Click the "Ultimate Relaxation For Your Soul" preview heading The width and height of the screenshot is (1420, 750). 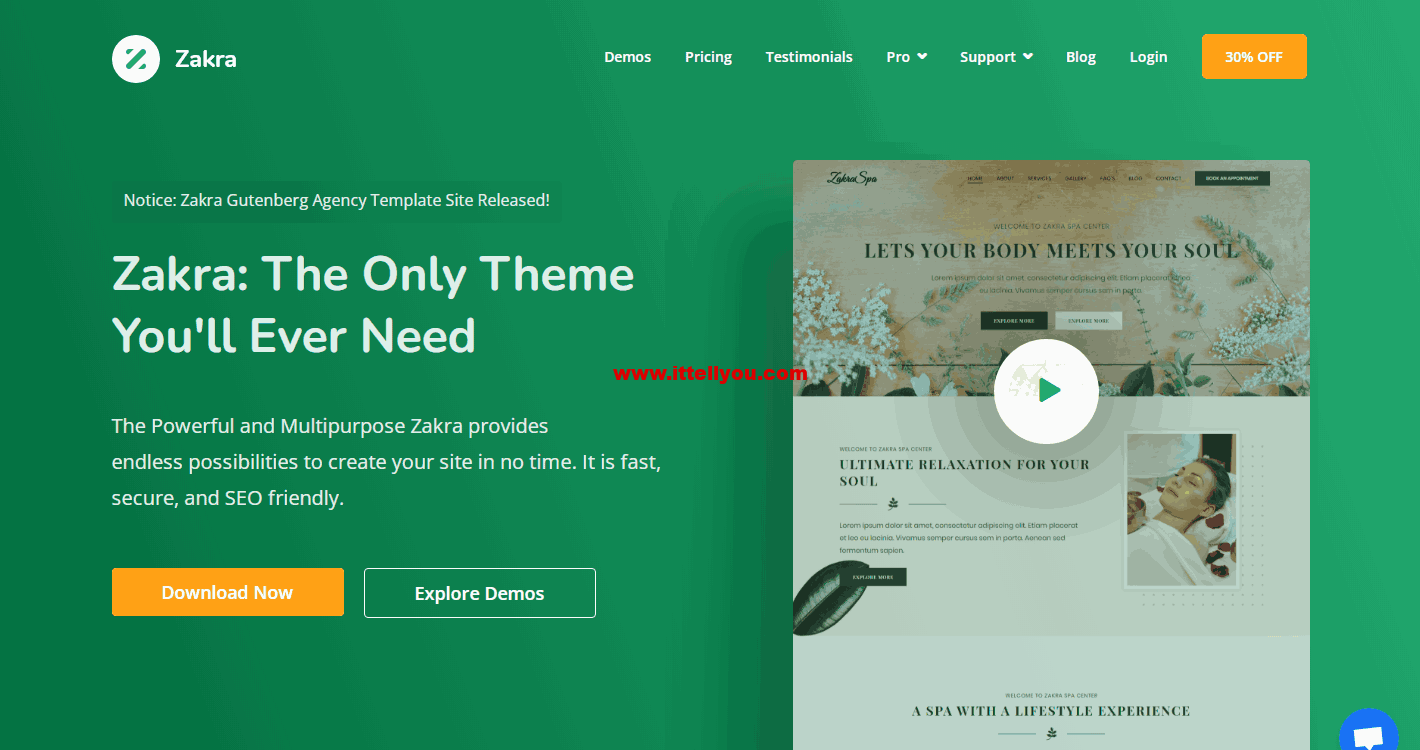[x=964, y=472]
